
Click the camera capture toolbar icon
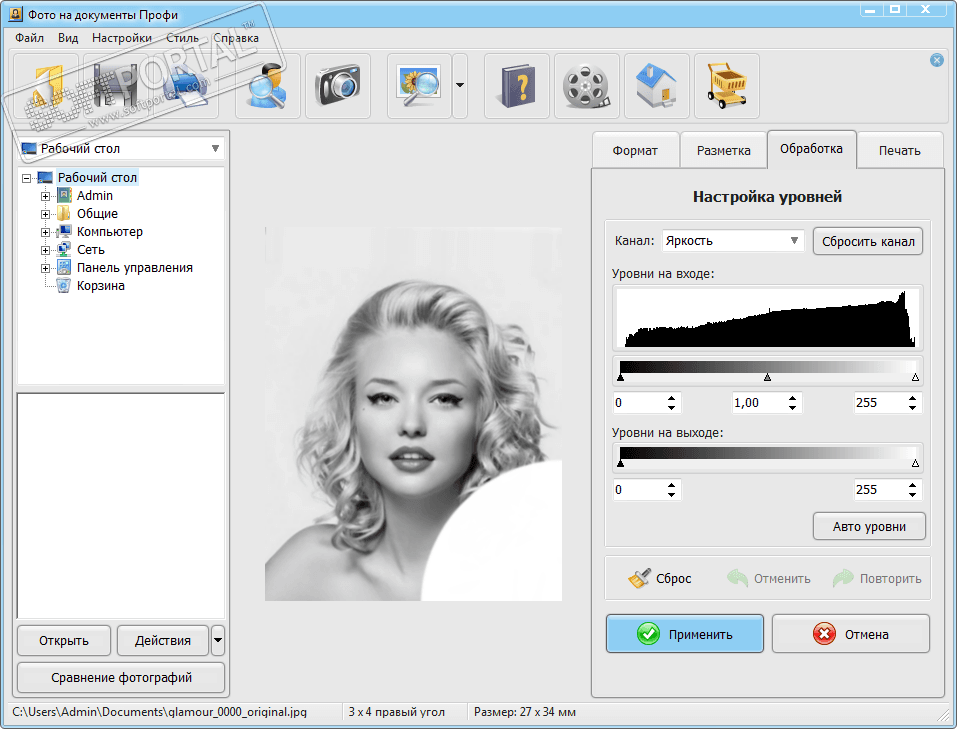[338, 86]
